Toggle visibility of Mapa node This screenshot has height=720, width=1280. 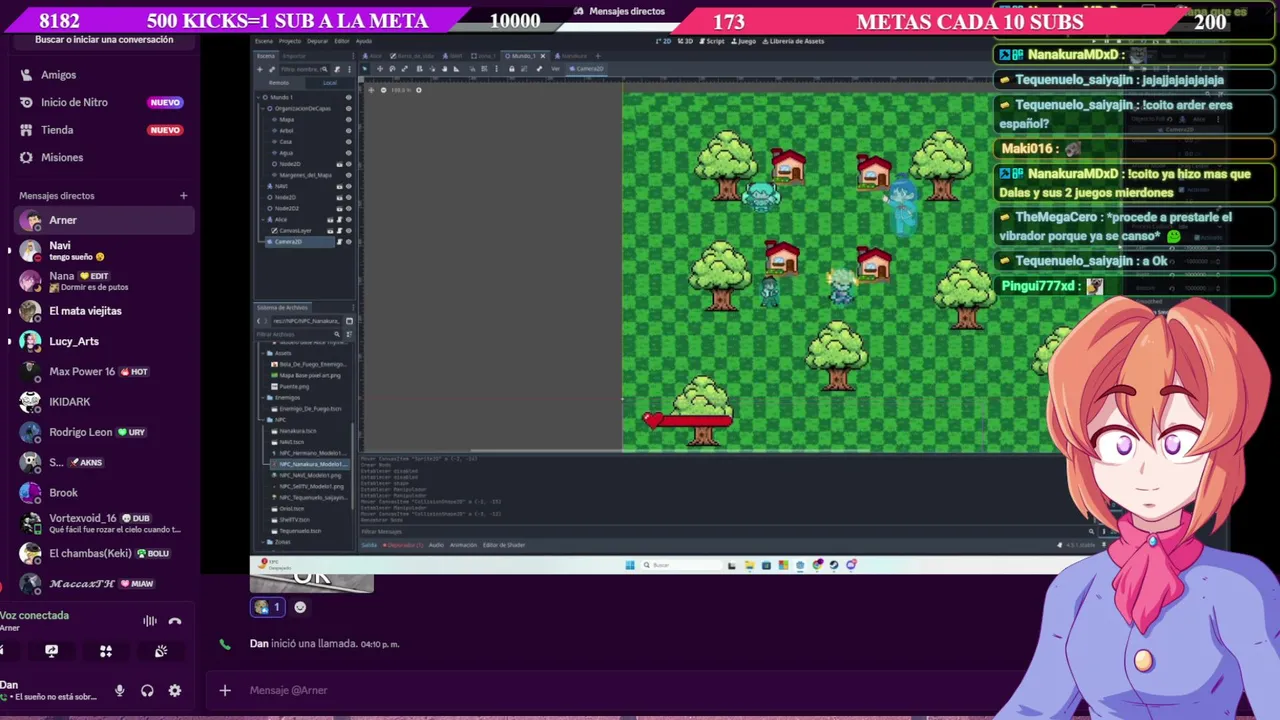pos(349,119)
